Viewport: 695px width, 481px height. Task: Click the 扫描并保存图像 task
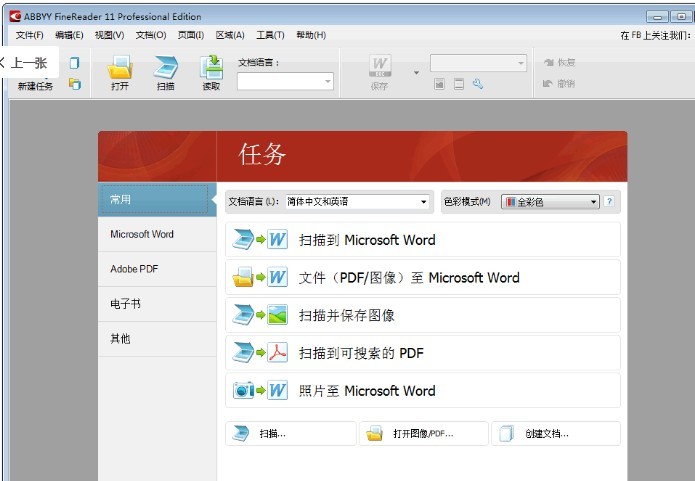(x=423, y=315)
